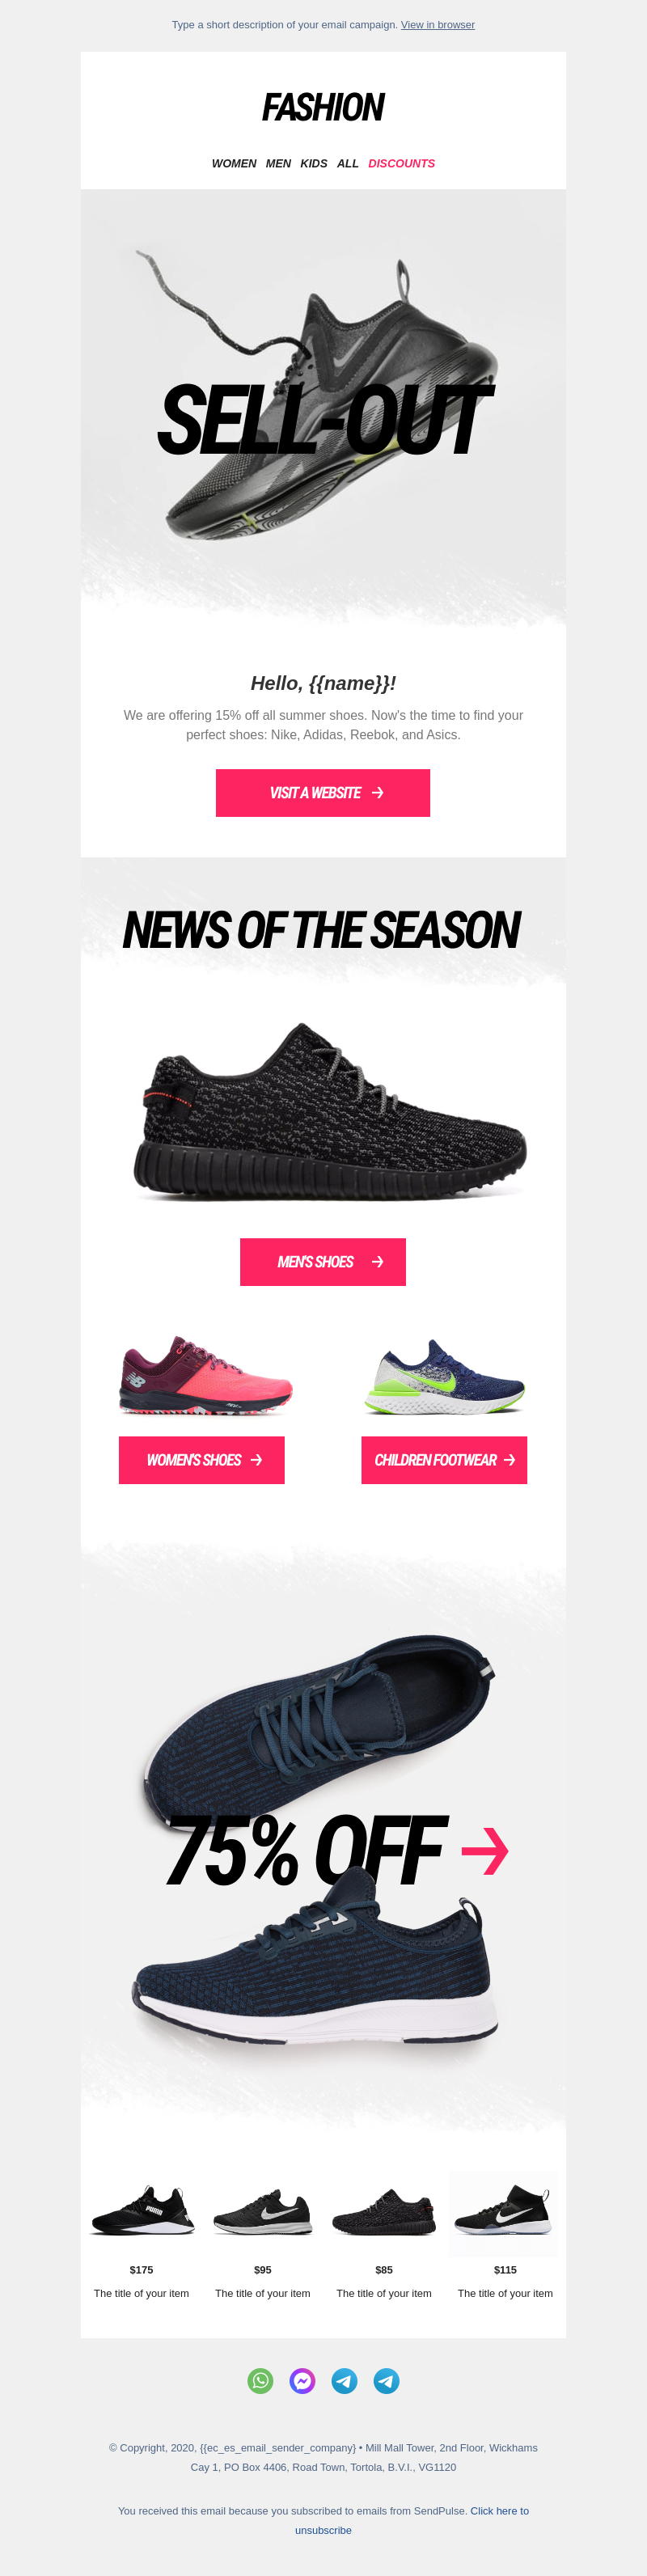The image size is (647, 2576).
Task: Click the first Telegram icon
Action: [x=344, y=2381]
